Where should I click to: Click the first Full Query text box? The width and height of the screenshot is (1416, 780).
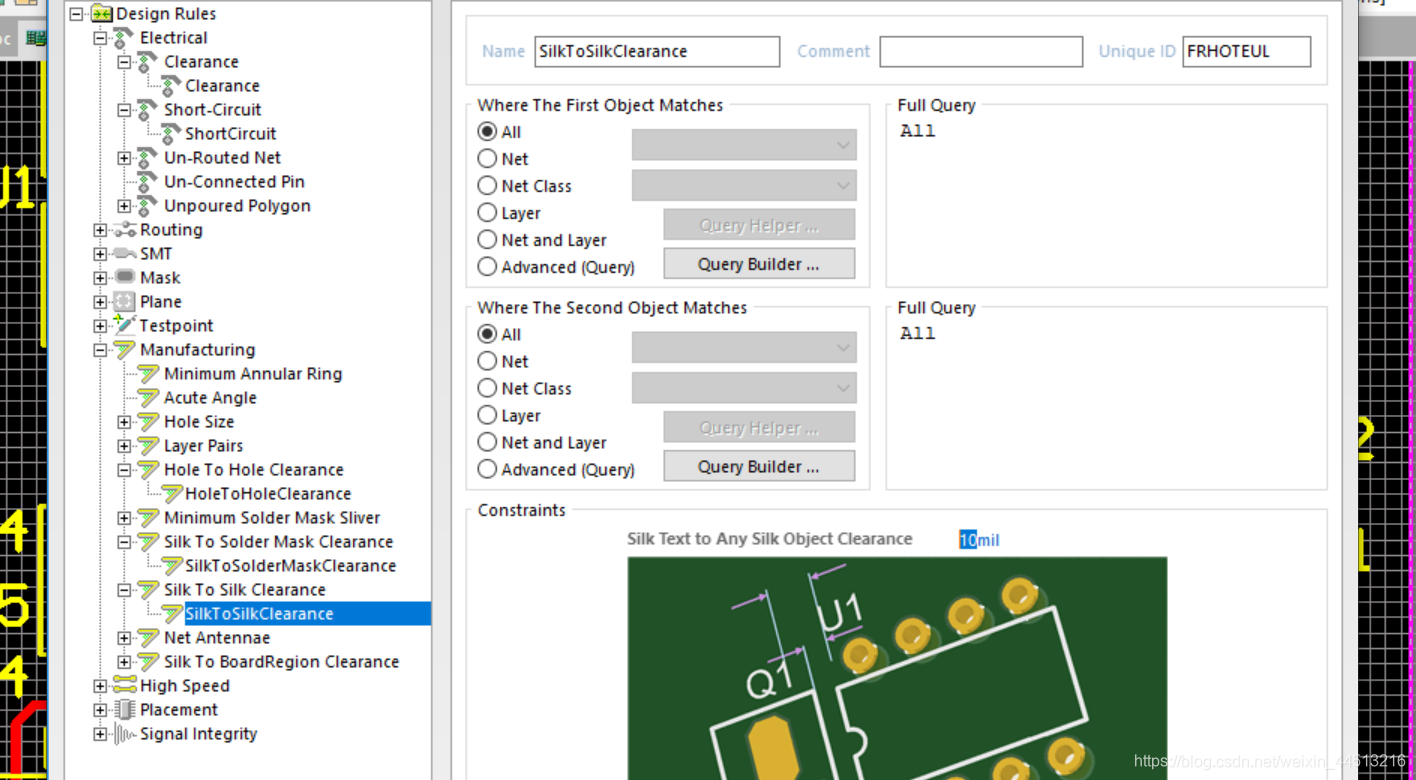1107,203
